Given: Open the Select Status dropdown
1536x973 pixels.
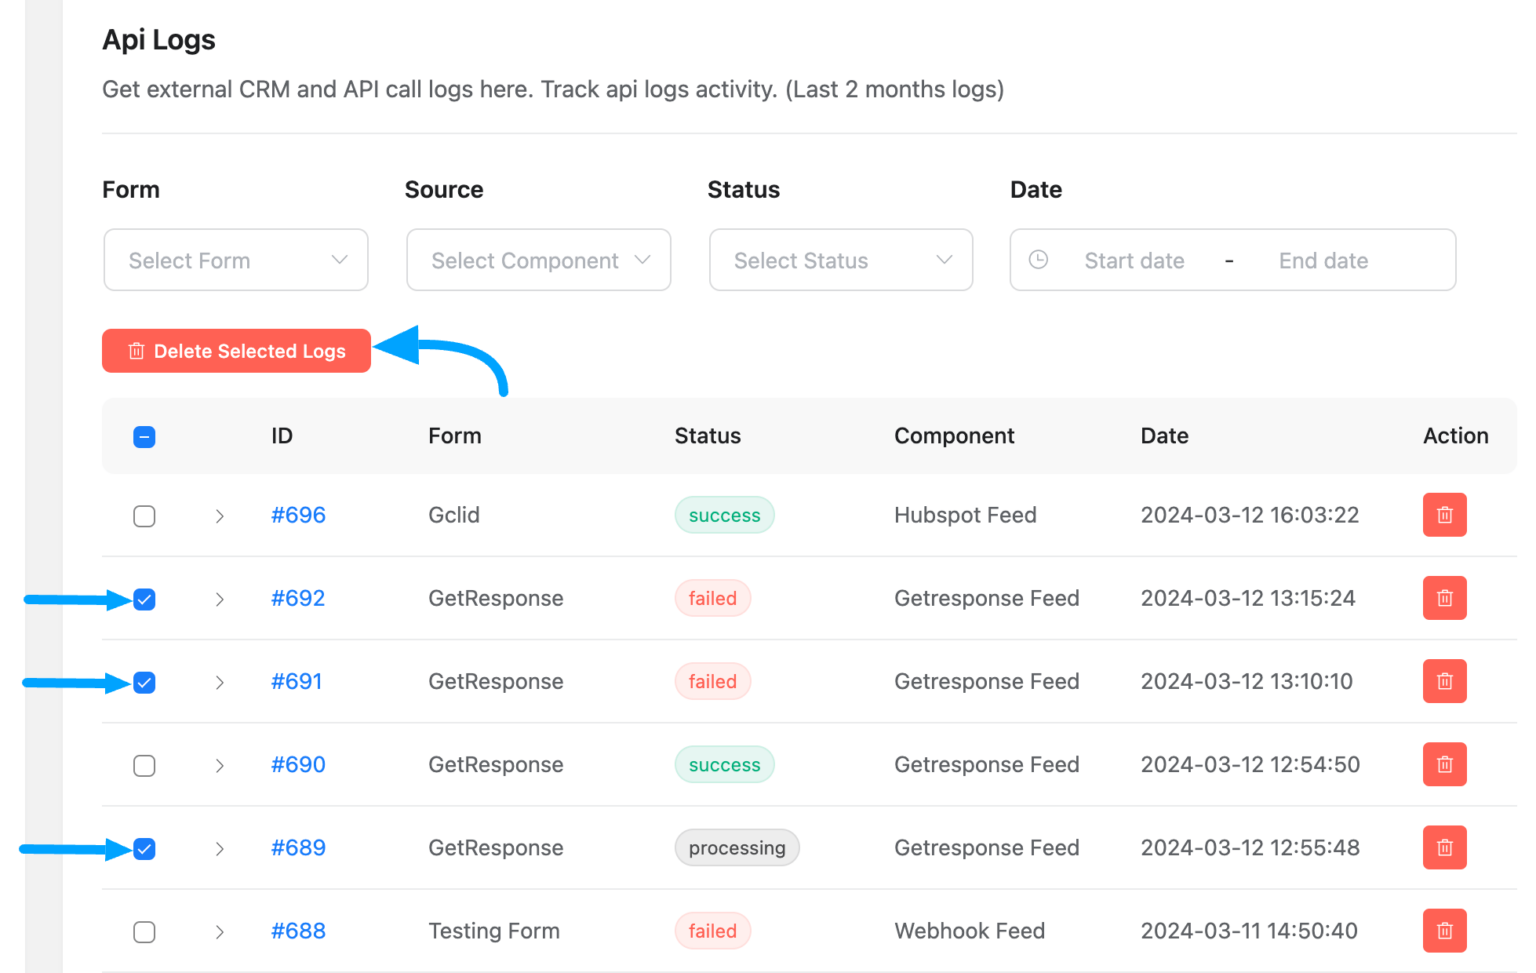Looking at the screenshot, I should 840,260.
